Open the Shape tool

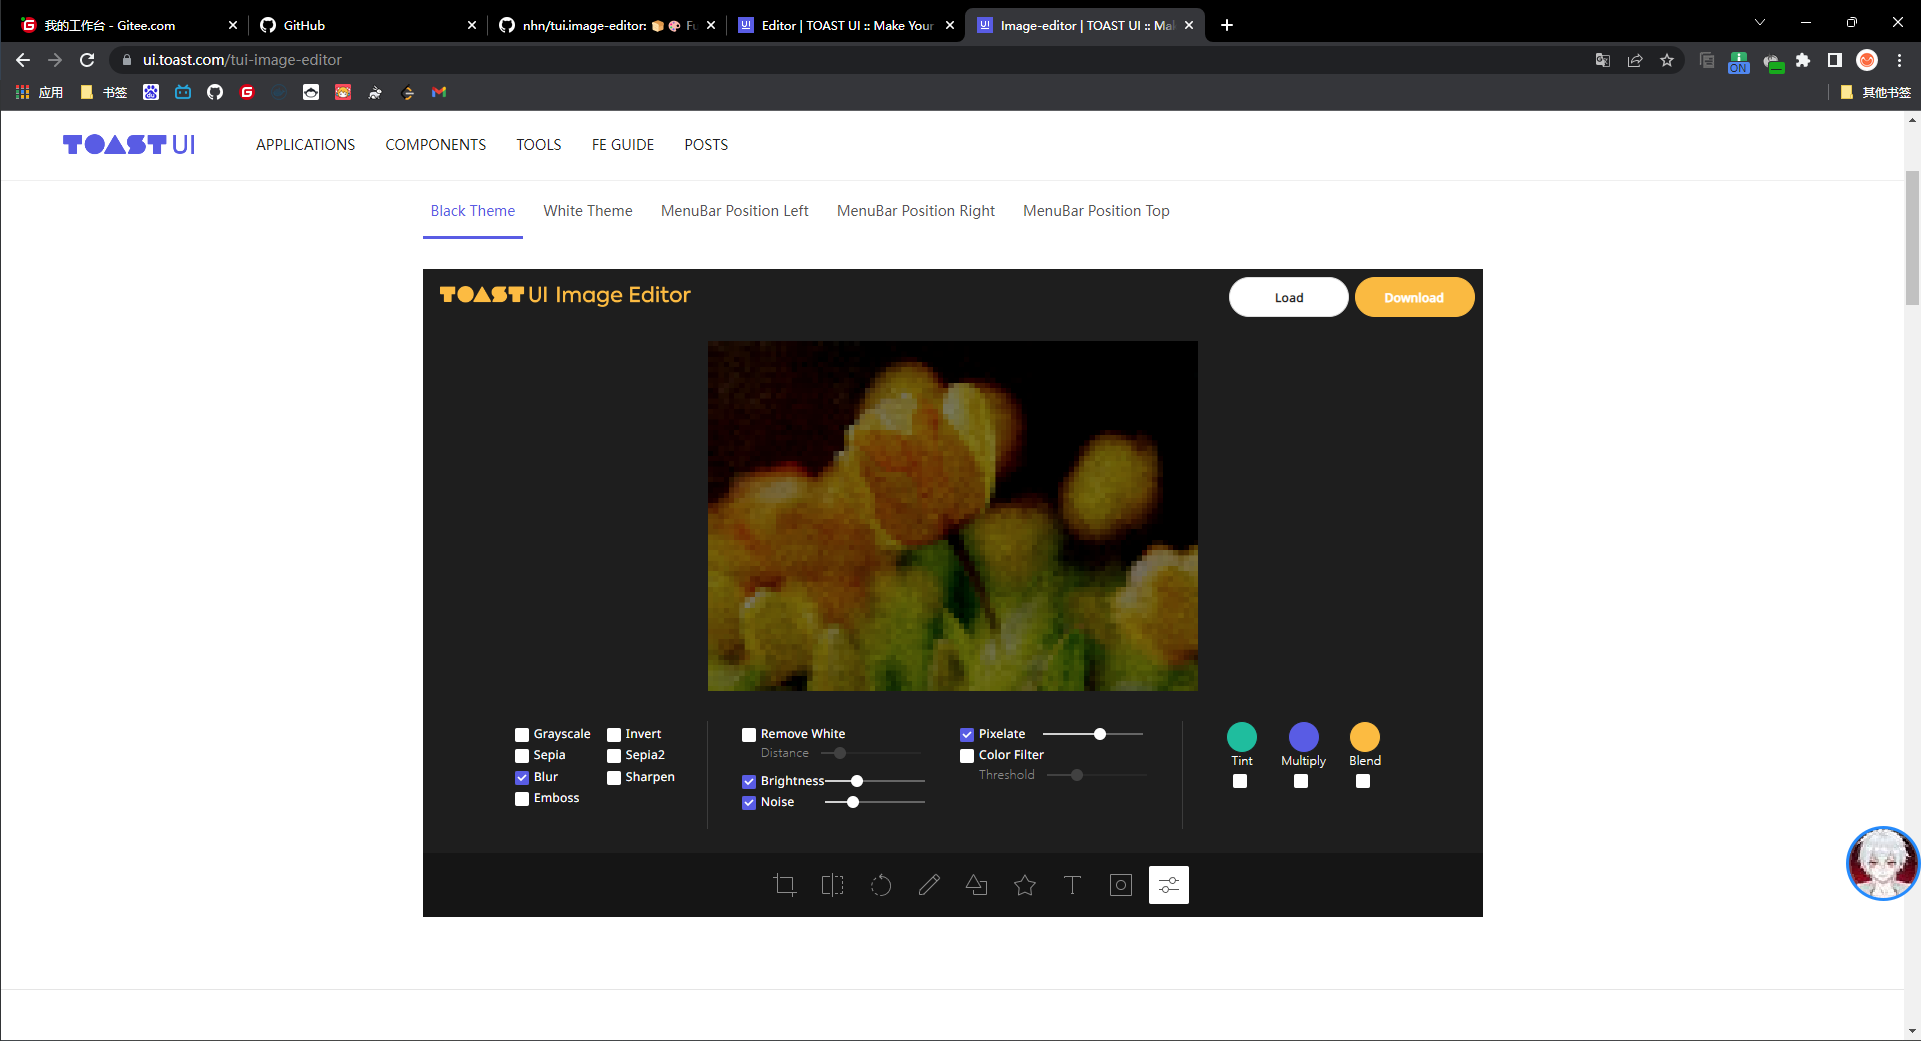(x=977, y=885)
